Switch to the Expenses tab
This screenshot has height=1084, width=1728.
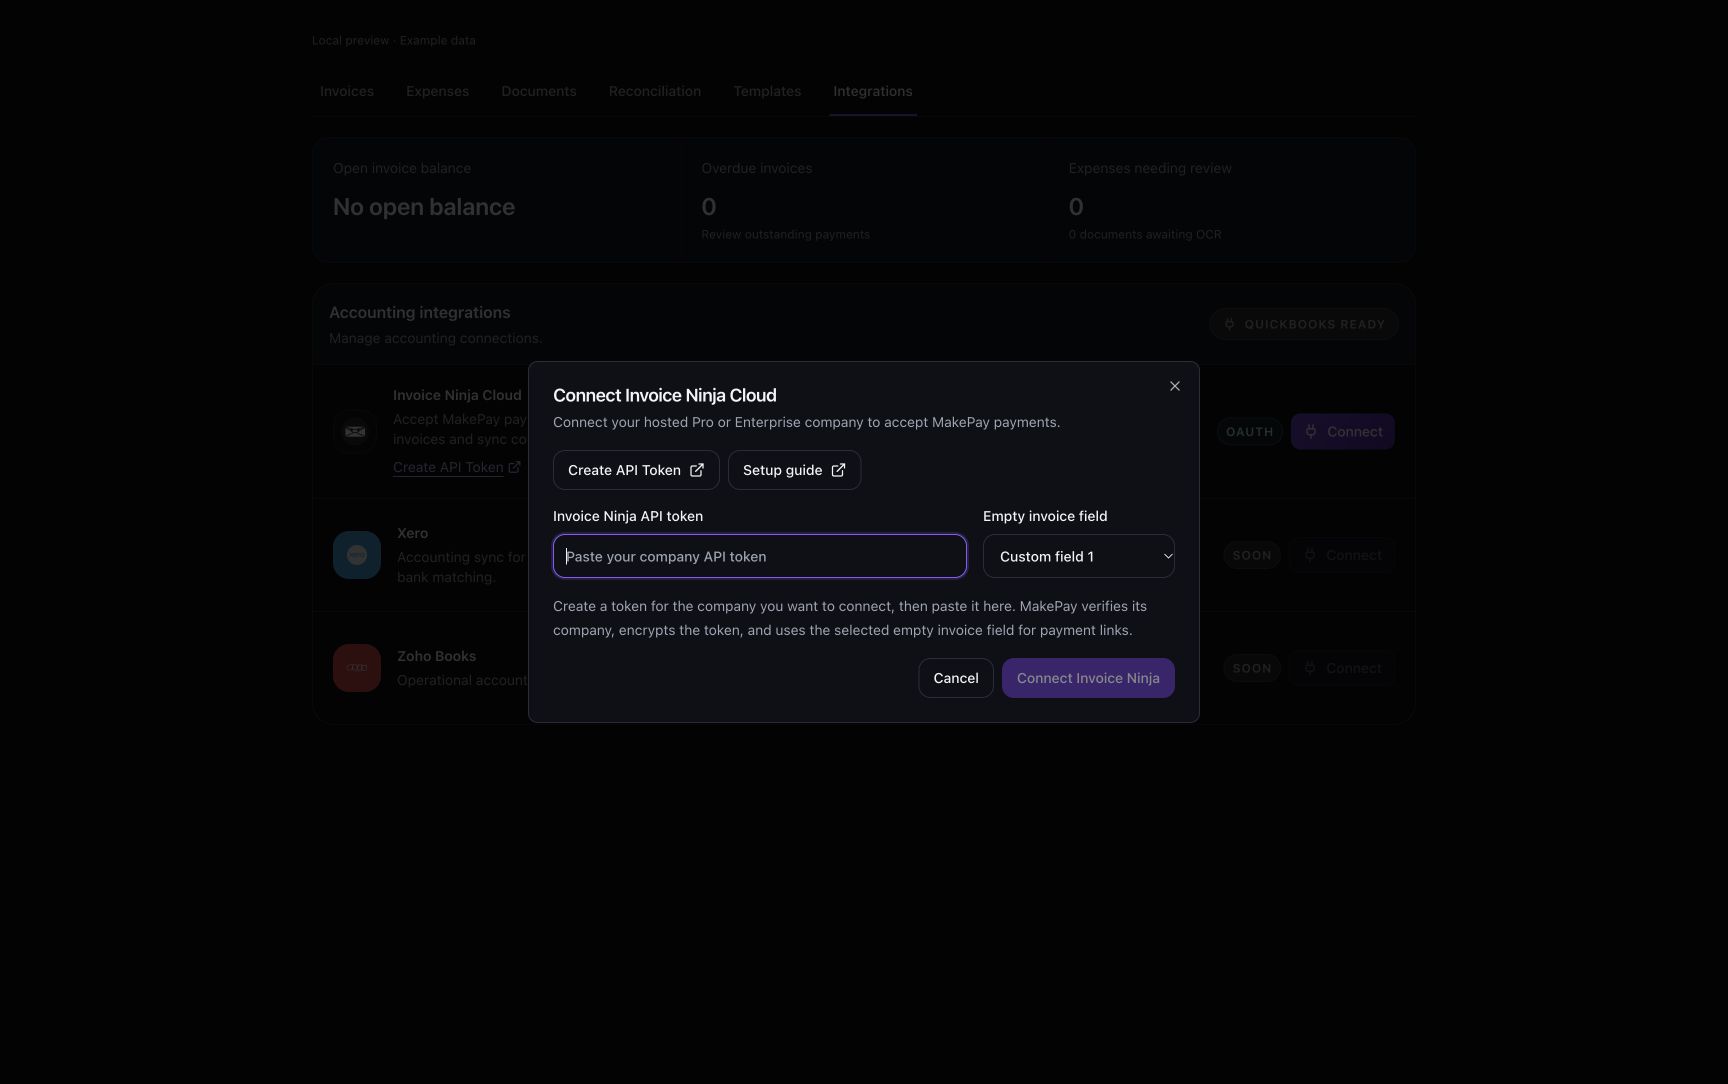437,91
